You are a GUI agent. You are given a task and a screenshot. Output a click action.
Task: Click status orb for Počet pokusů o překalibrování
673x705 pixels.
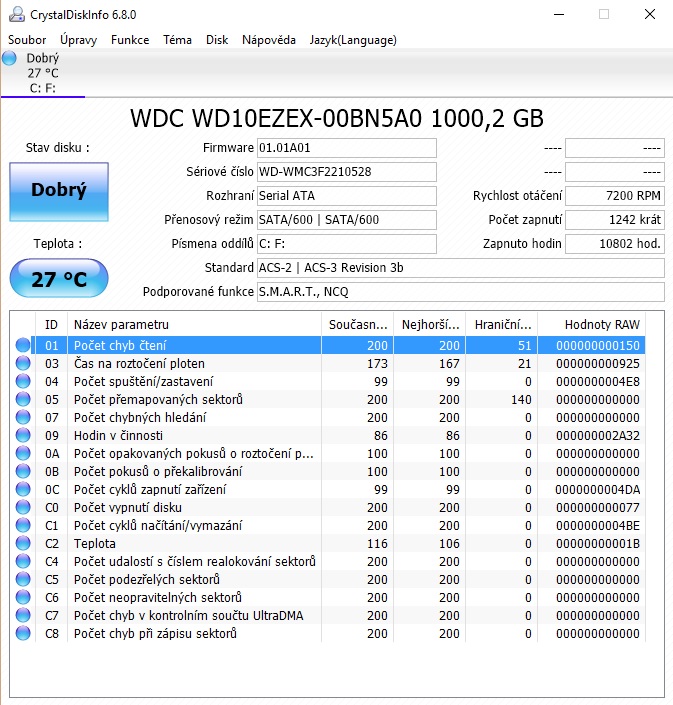point(23,471)
